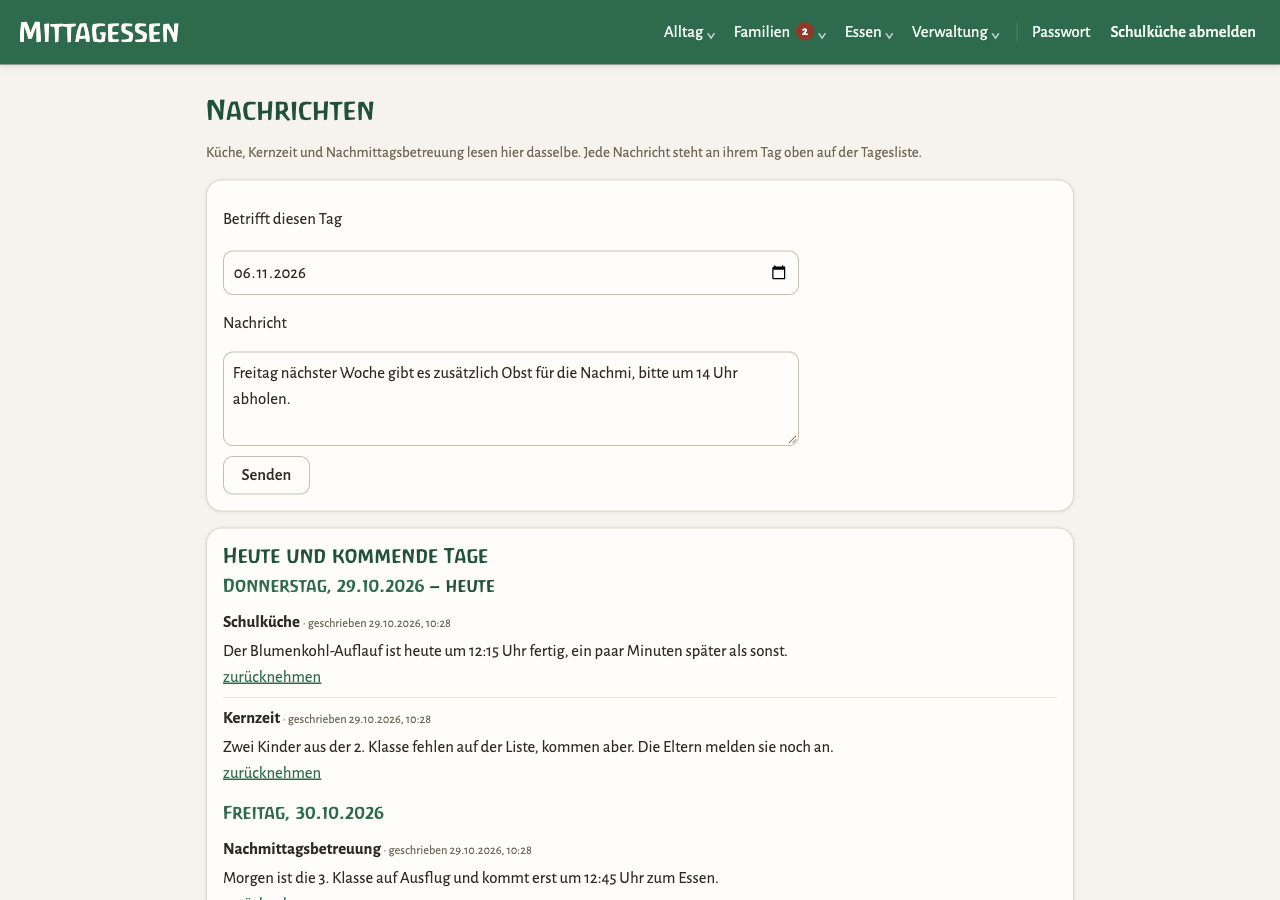1280x900 pixels.
Task: Go to the Passwort page
Action: point(1061,32)
